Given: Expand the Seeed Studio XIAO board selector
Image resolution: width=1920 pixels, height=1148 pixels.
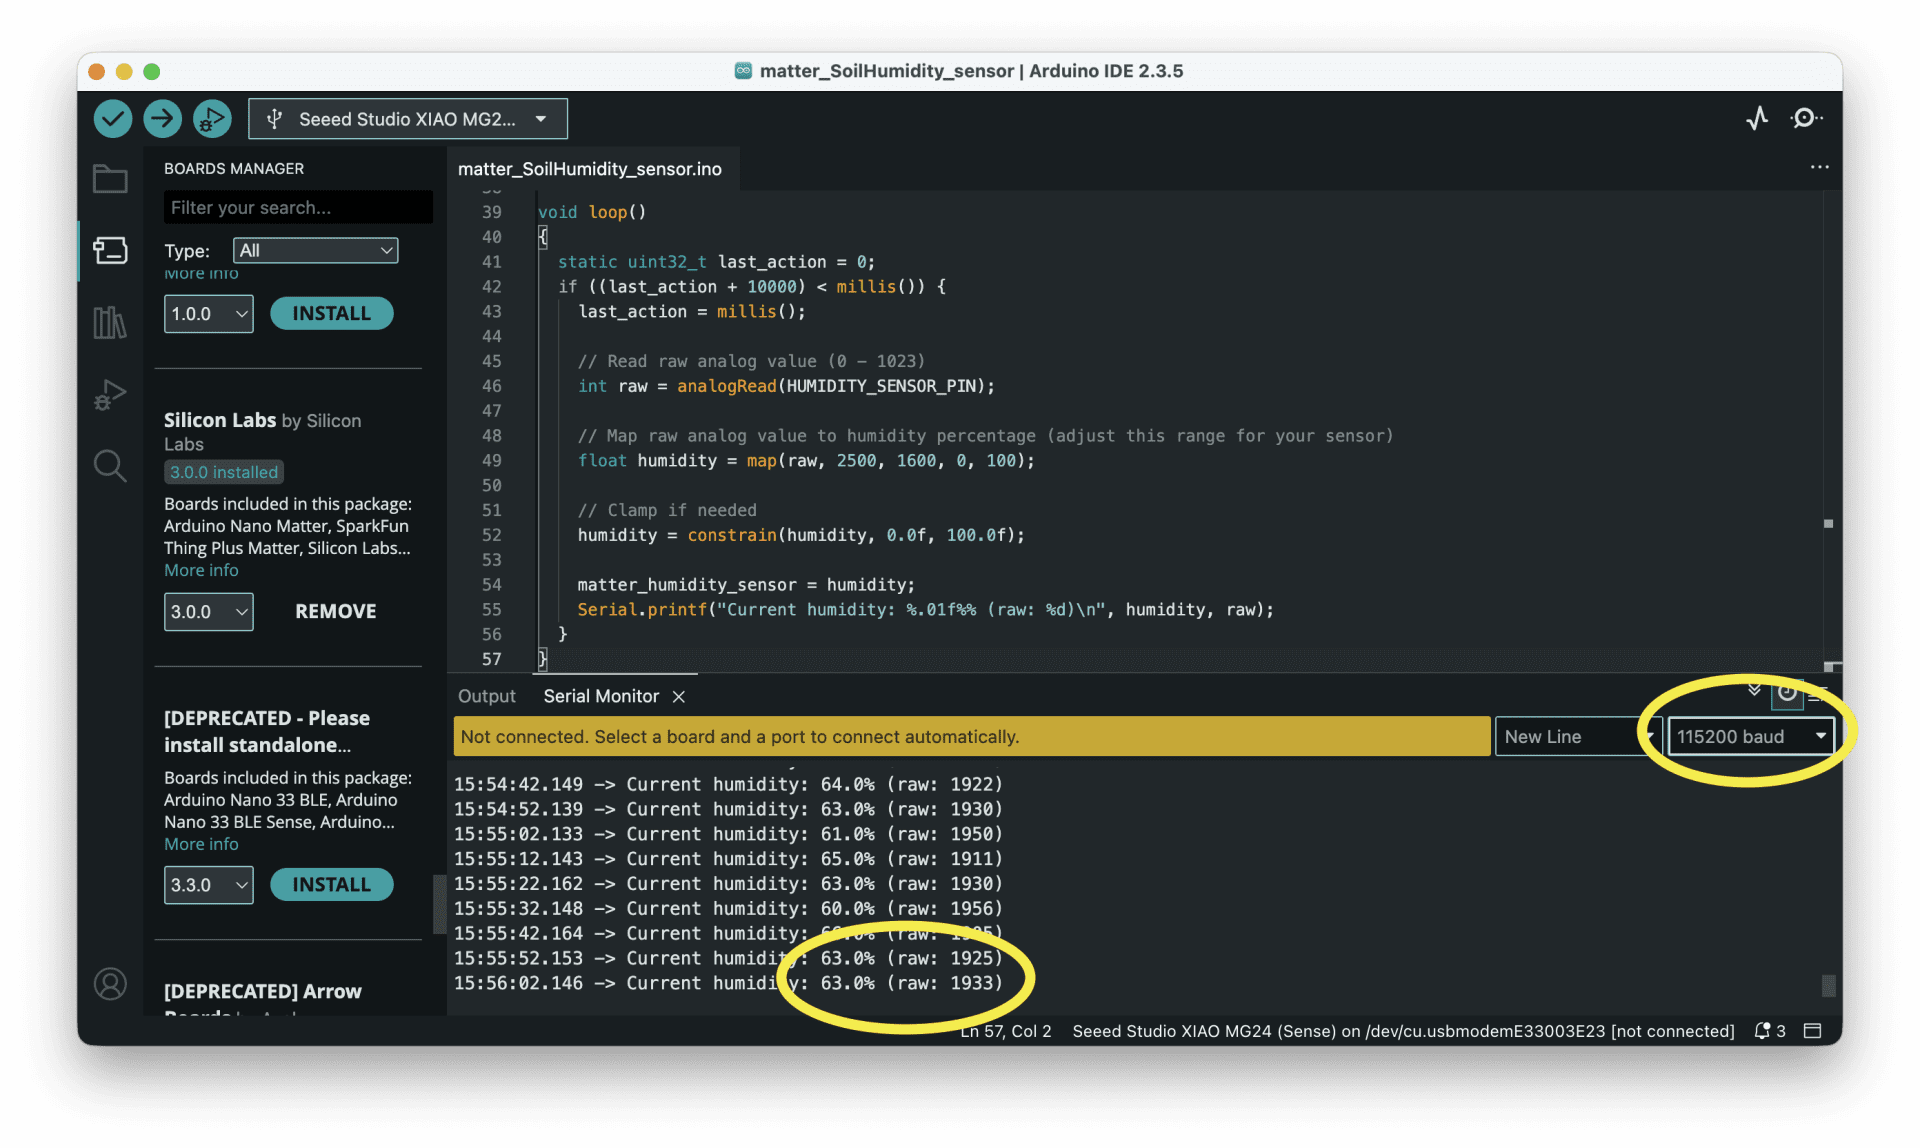Looking at the screenshot, I should point(408,119).
